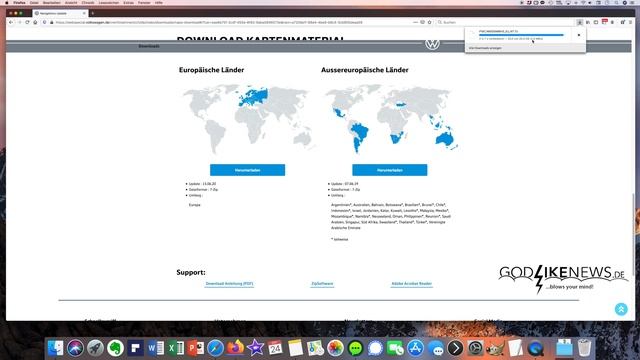Viewport: 640px width, 360px height.
Task: Open Safari in the dock
Action: tap(216, 348)
